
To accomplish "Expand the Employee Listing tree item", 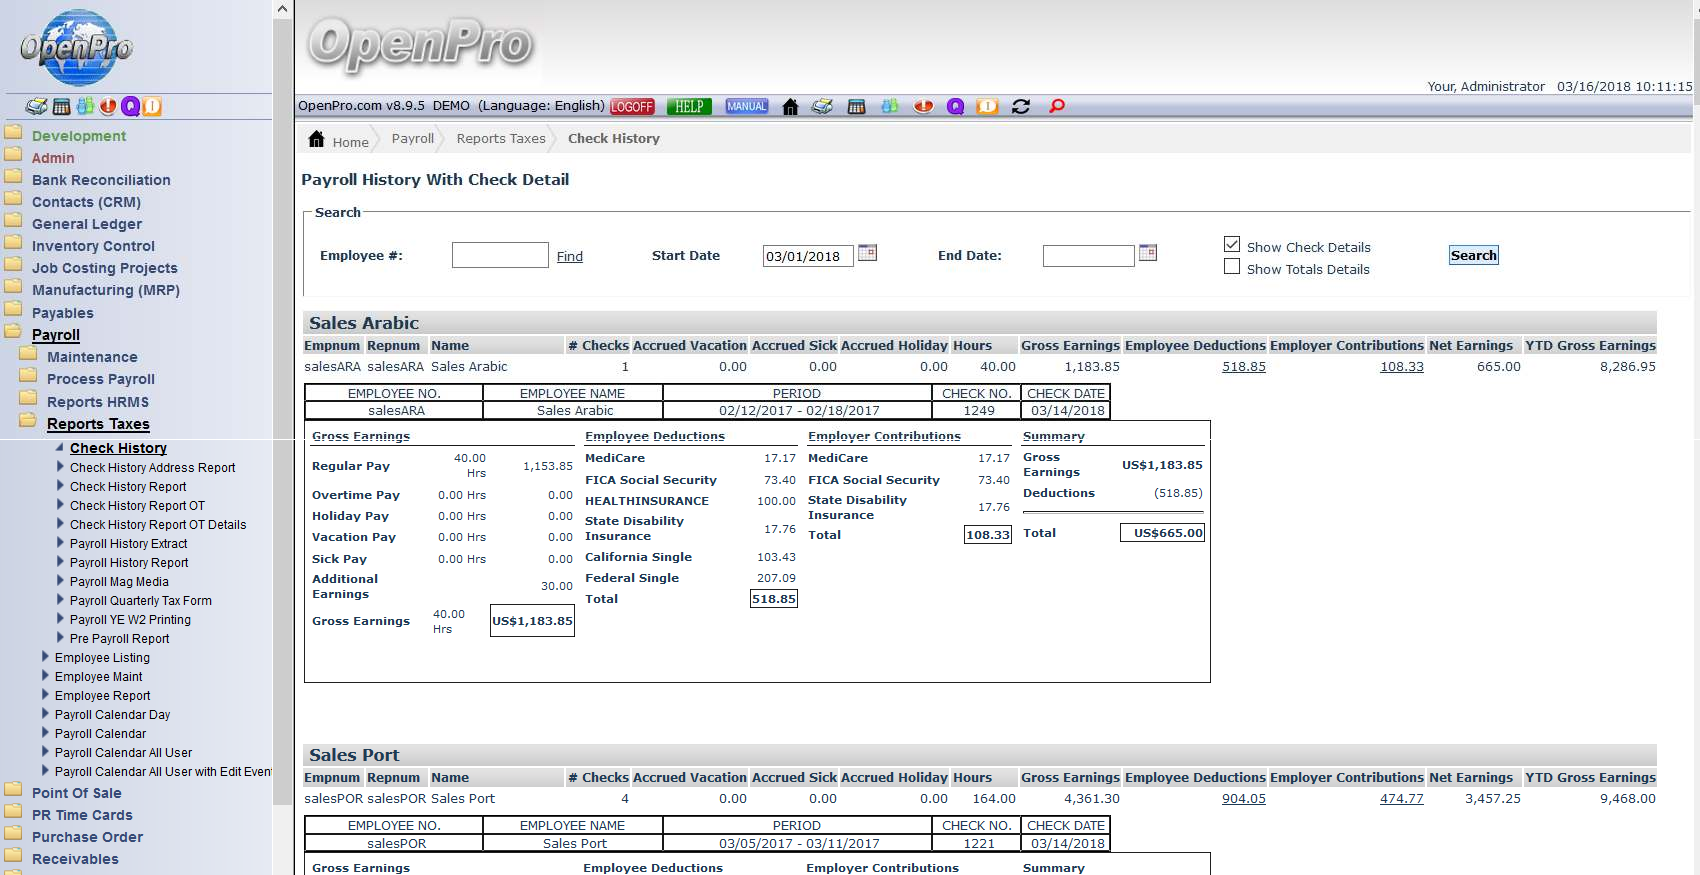I will (45, 657).
